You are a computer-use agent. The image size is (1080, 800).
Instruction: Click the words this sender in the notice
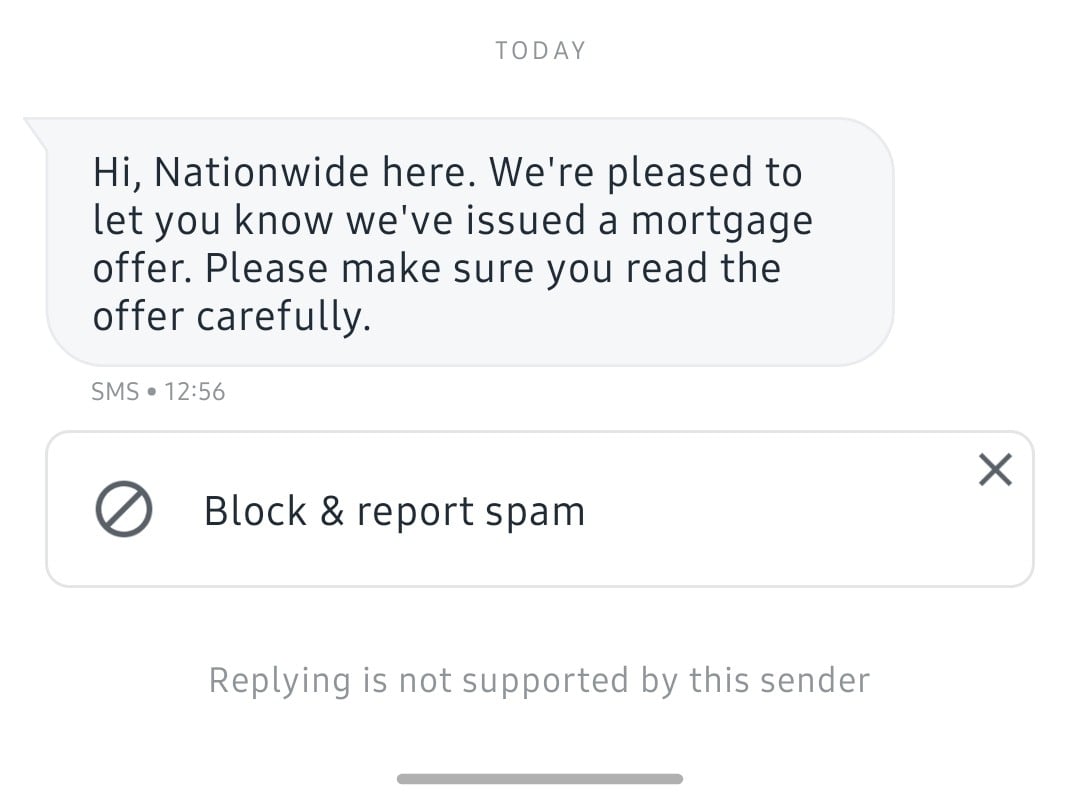point(779,680)
